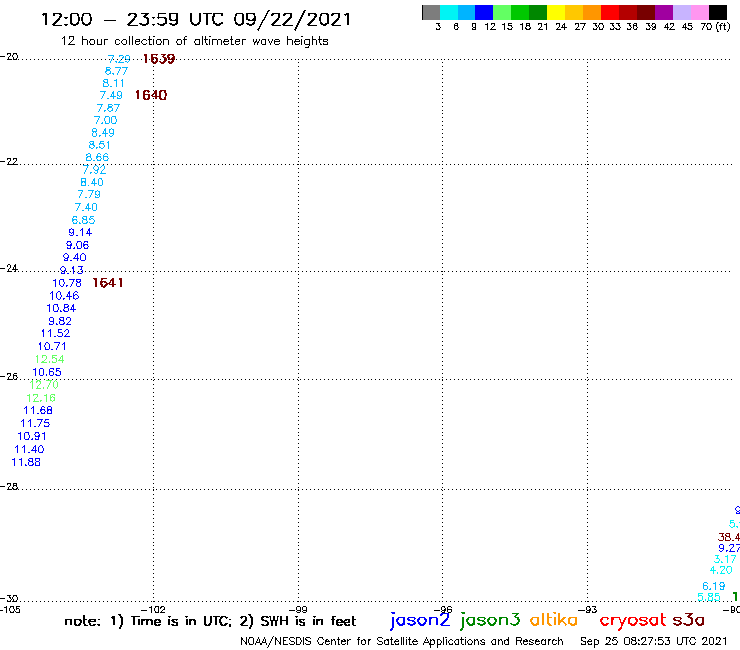Image resolution: width=740 pixels, height=650 pixels.
Task: Select the 10.91 wave height reading
Action: point(32,436)
